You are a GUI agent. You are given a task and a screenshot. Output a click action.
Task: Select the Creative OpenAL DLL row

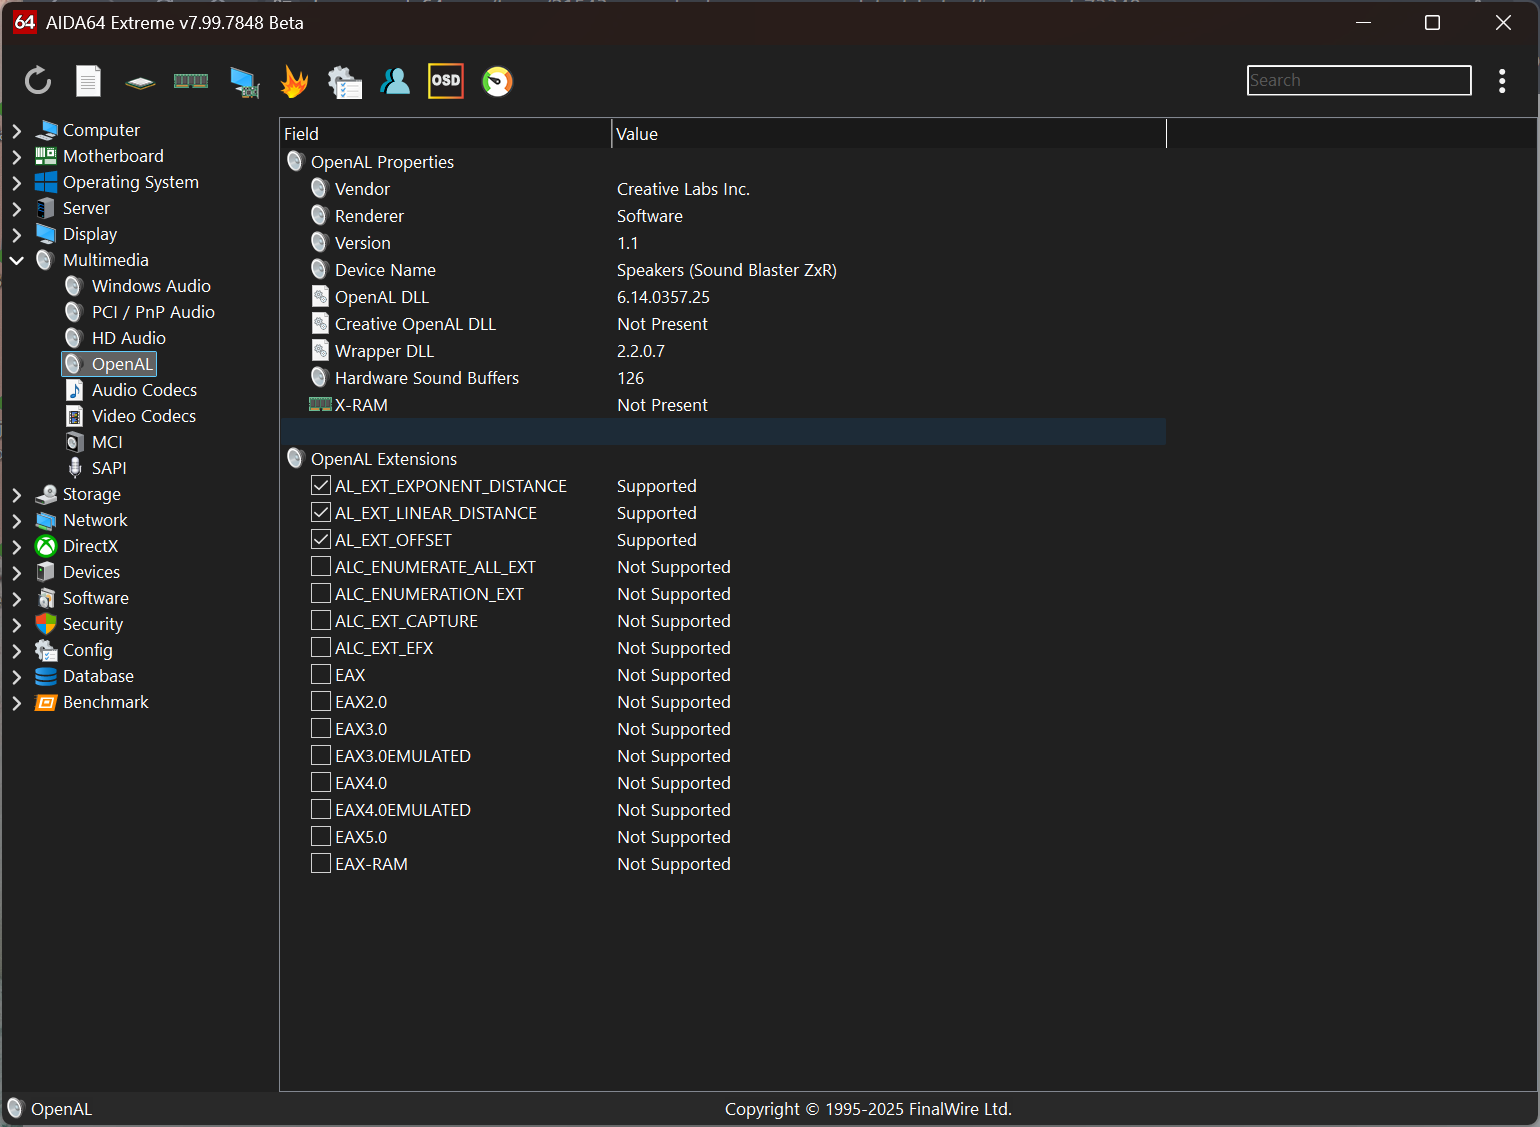click(x=723, y=324)
